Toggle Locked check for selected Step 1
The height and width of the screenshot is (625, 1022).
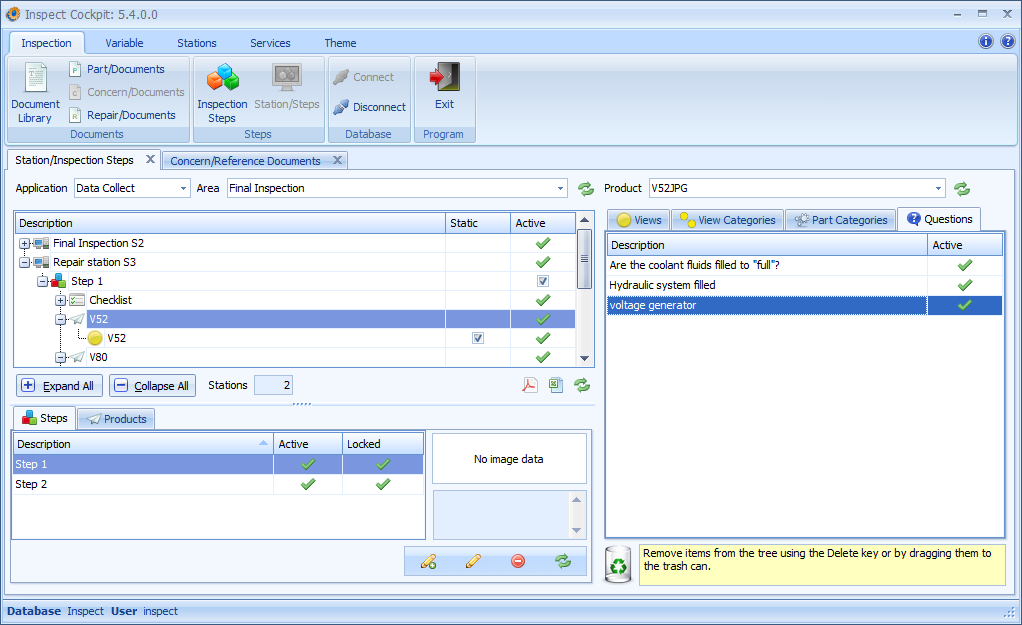point(383,464)
